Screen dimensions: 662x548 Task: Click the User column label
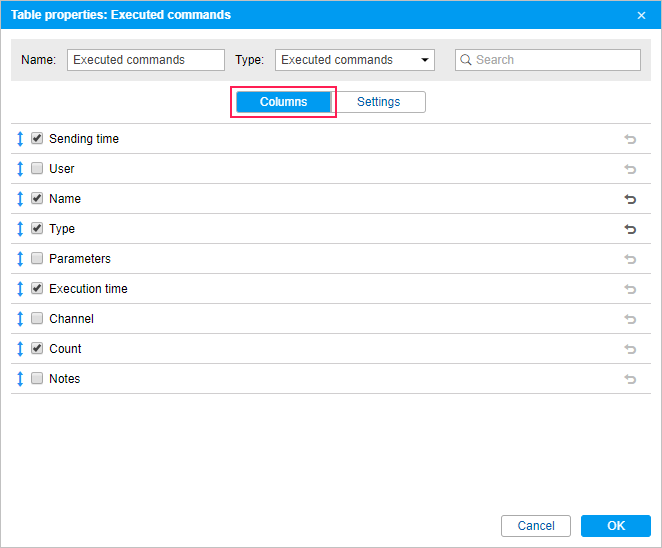pyautogui.click(x=62, y=168)
